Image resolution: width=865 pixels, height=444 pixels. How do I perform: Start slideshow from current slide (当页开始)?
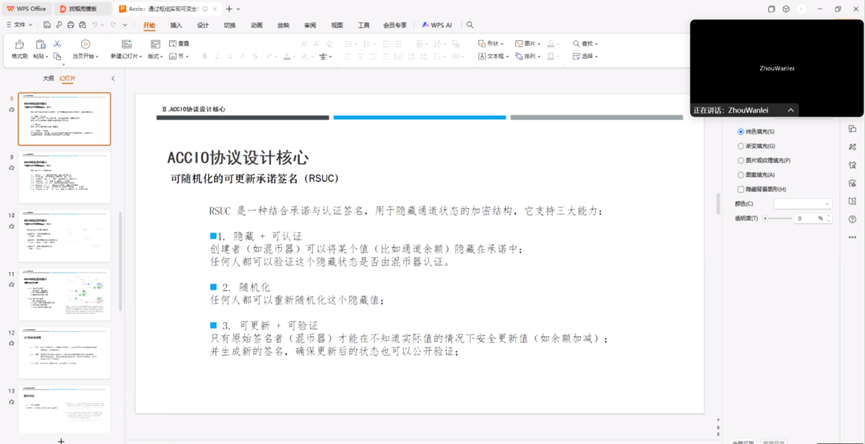pos(85,46)
